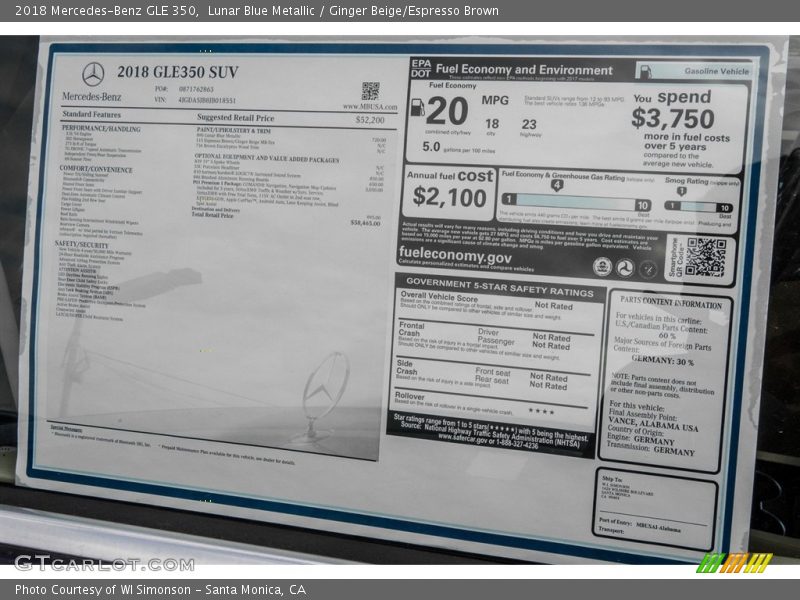This screenshot has width=800, height=600.
Task: Click the 'Standard Features' heading
Action: 91,114
